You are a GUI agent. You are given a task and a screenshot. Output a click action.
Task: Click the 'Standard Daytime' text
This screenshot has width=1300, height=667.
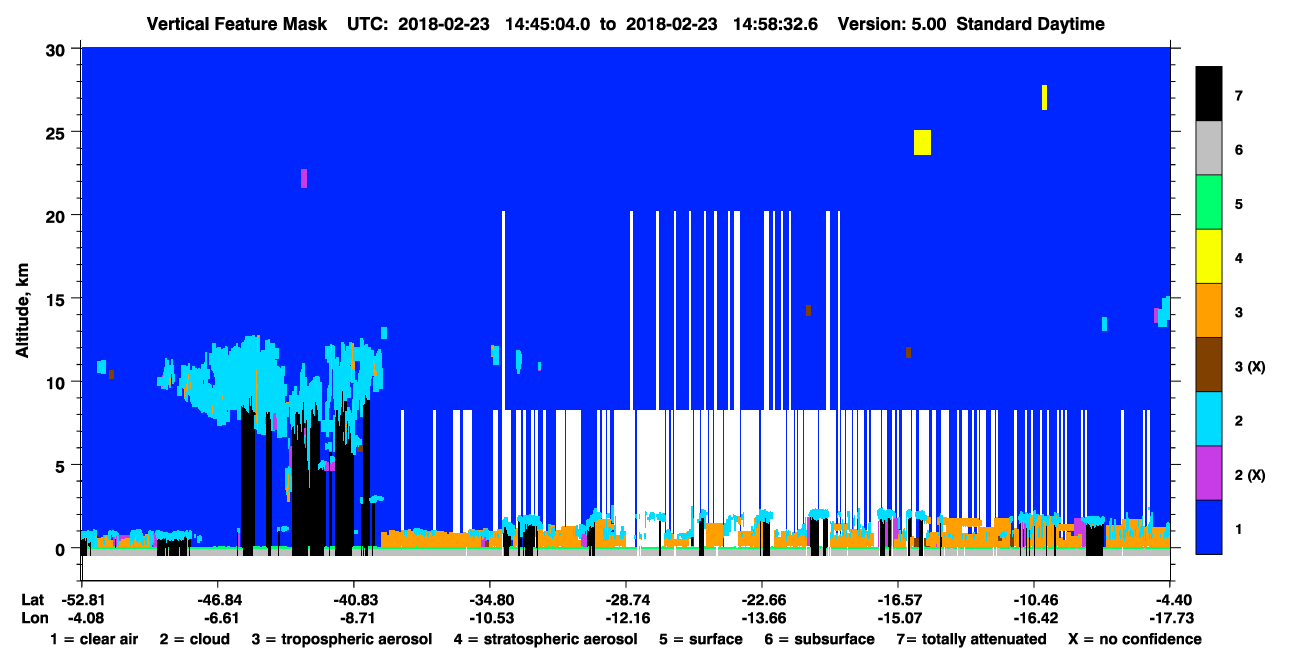[1030, 24]
